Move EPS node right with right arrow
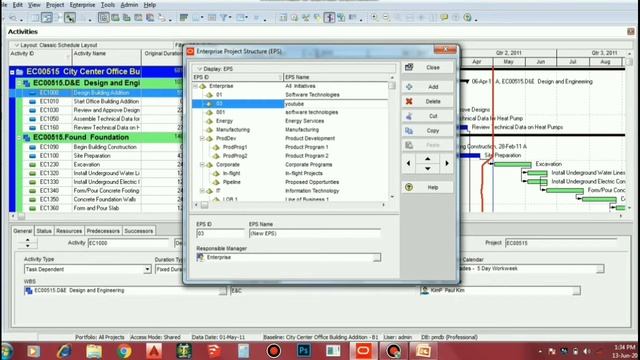The image size is (640, 360). pos(447,163)
